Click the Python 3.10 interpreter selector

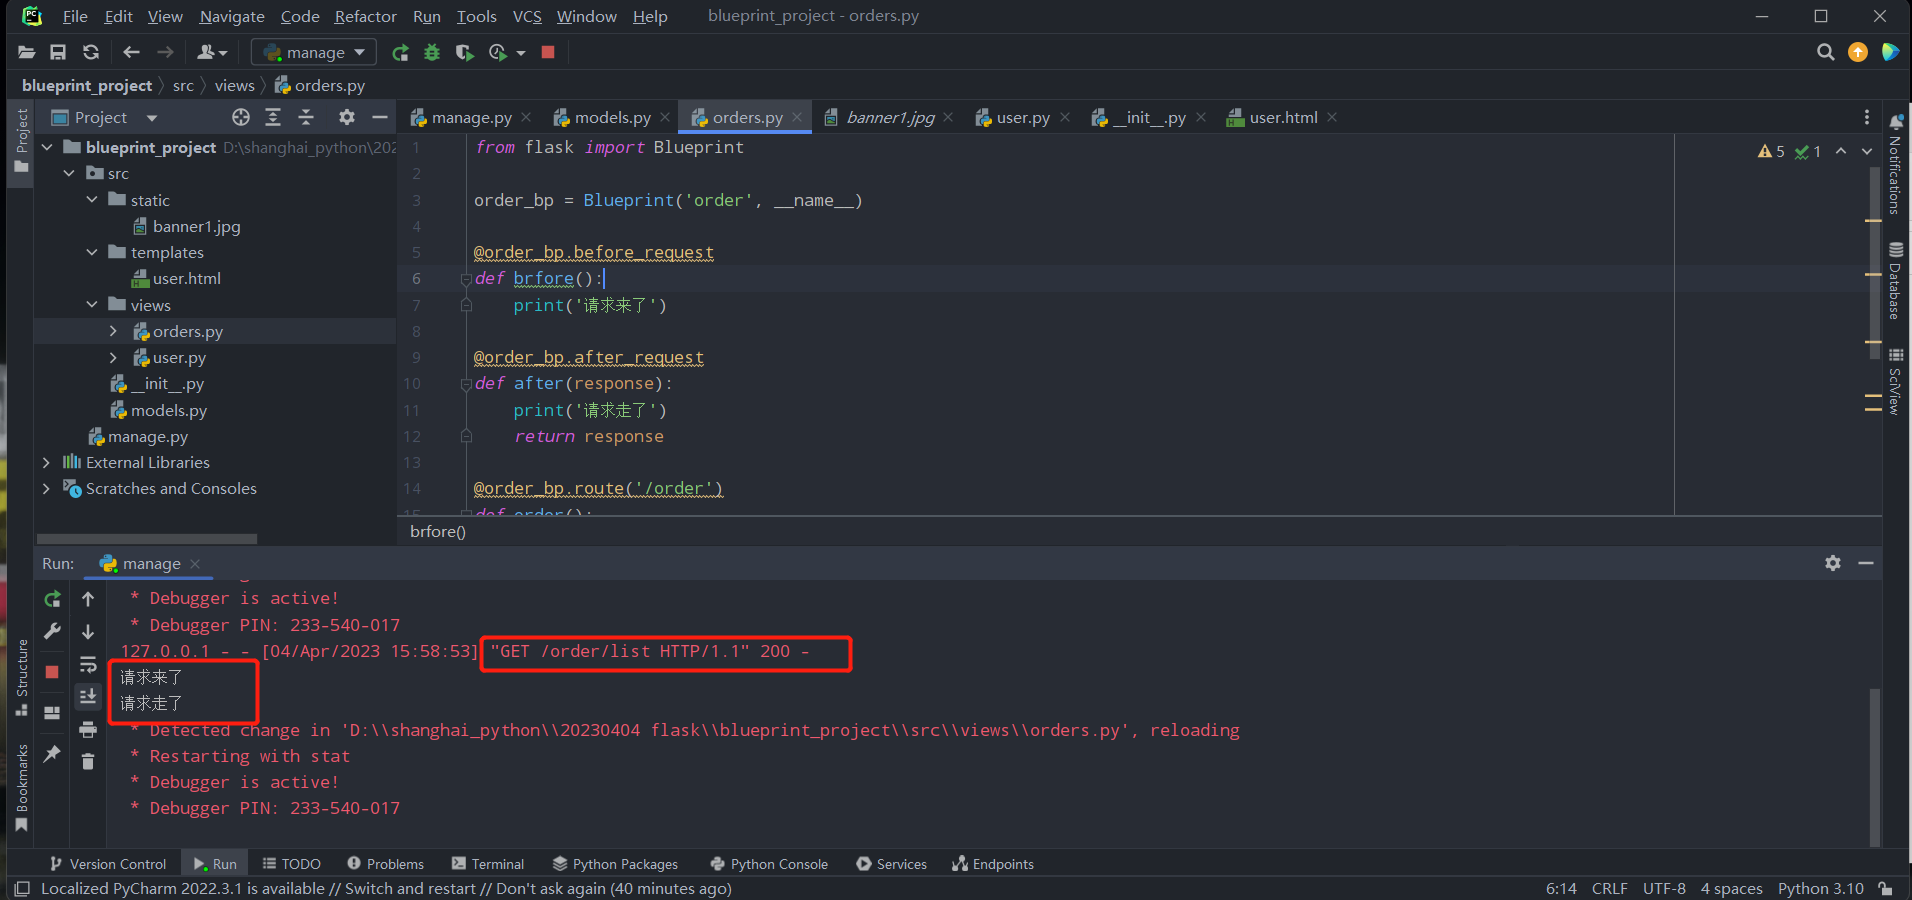[x=1821, y=888]
